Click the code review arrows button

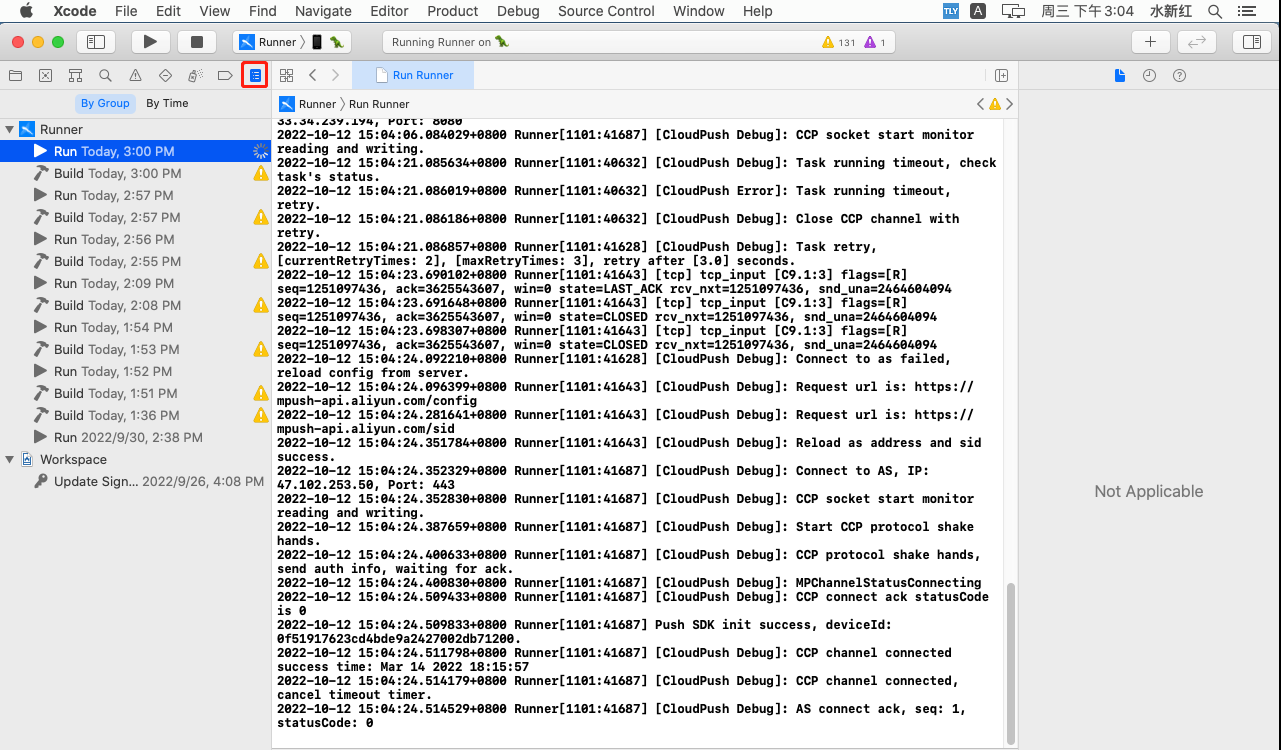tap(1197, 42)
